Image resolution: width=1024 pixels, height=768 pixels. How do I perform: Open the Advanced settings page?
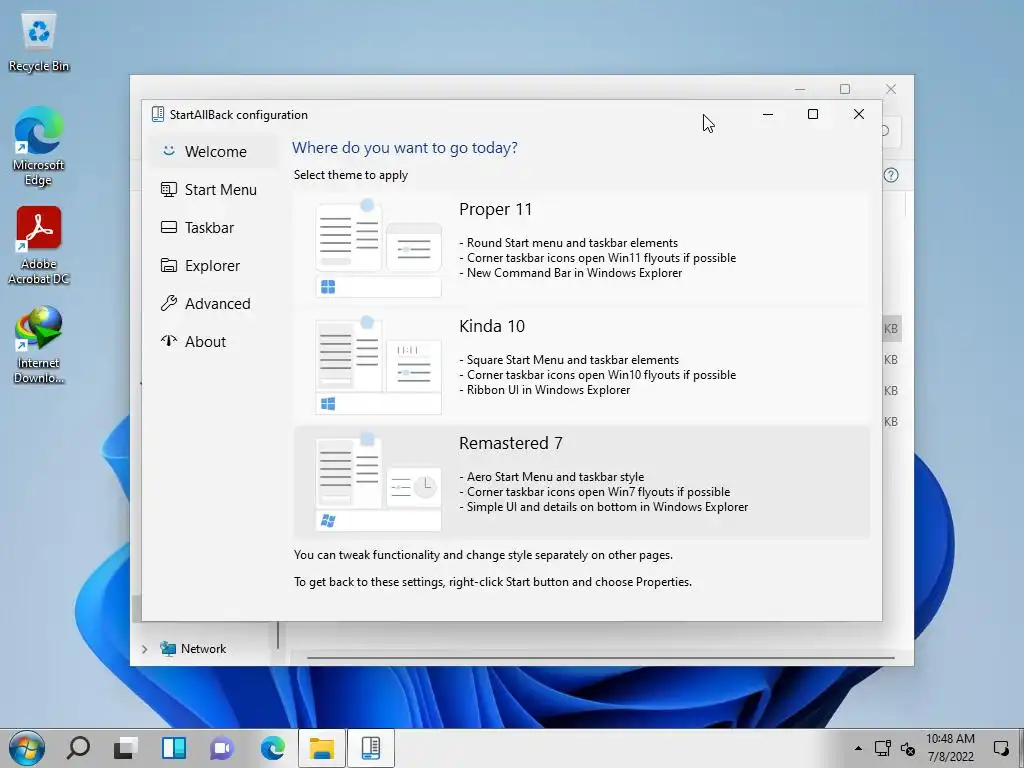[x=213, y=304]
